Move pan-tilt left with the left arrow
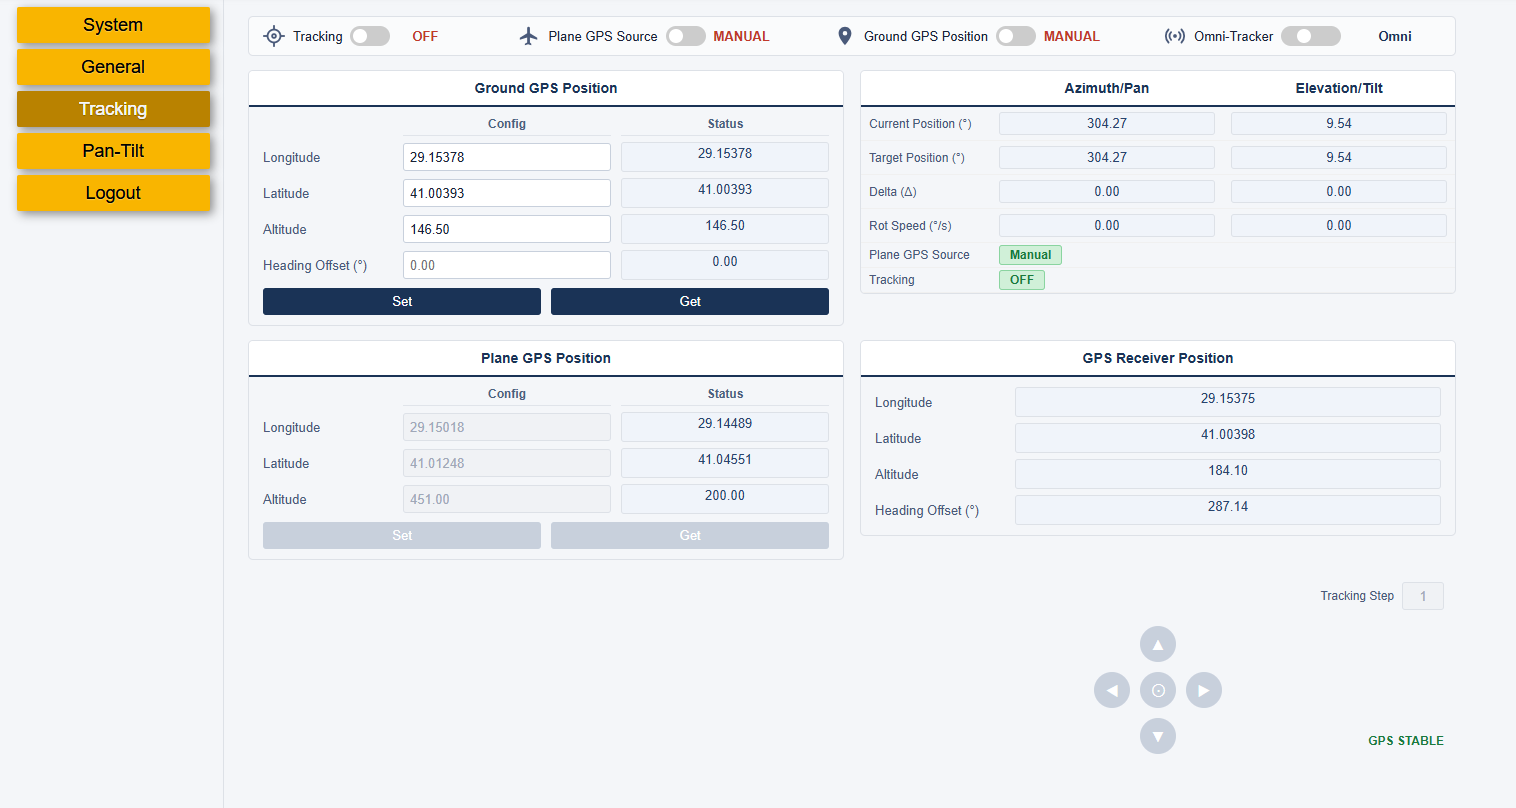The height and width of the screenshot is (808, 1516). (1112, 690)
